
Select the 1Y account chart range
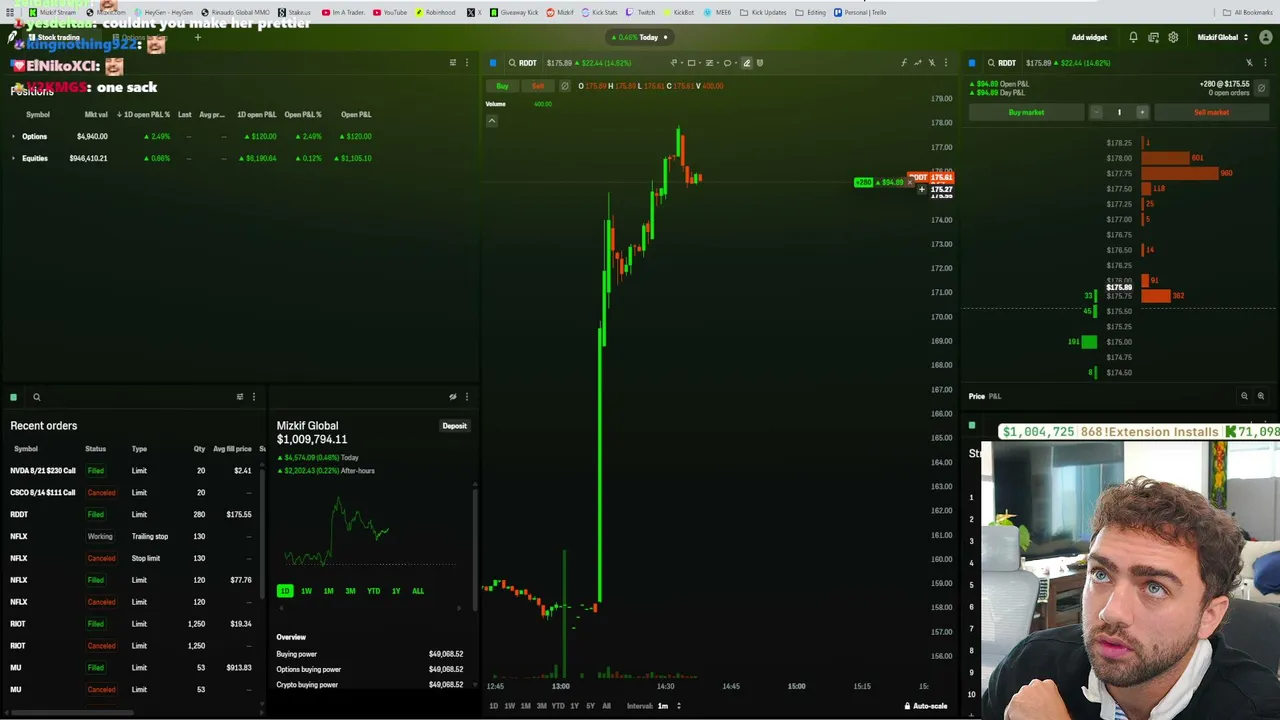396,591
